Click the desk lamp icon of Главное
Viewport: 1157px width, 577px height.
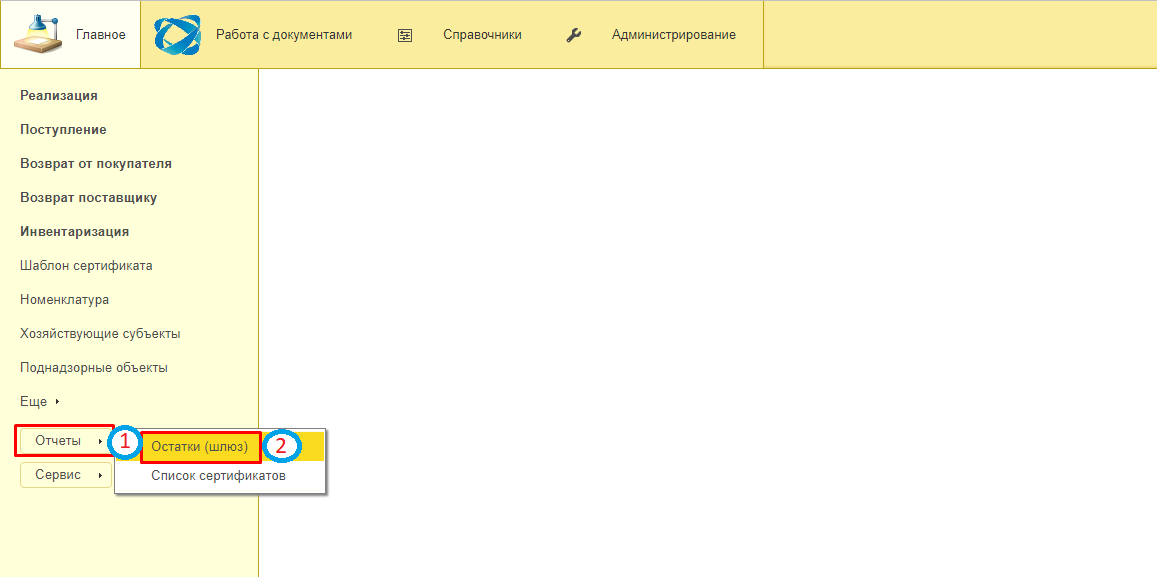[37, 34]
